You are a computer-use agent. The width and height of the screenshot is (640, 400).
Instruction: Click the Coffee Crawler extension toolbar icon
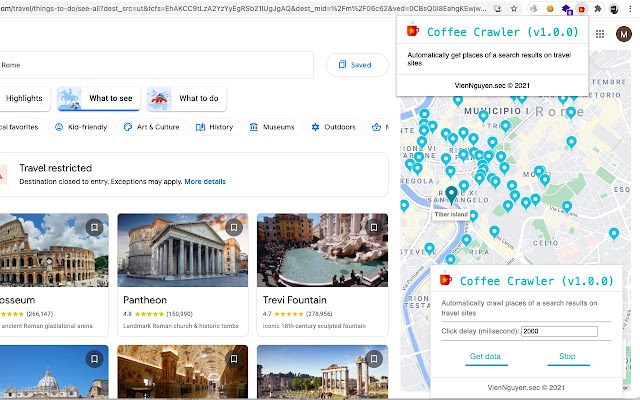click(582, 9)
